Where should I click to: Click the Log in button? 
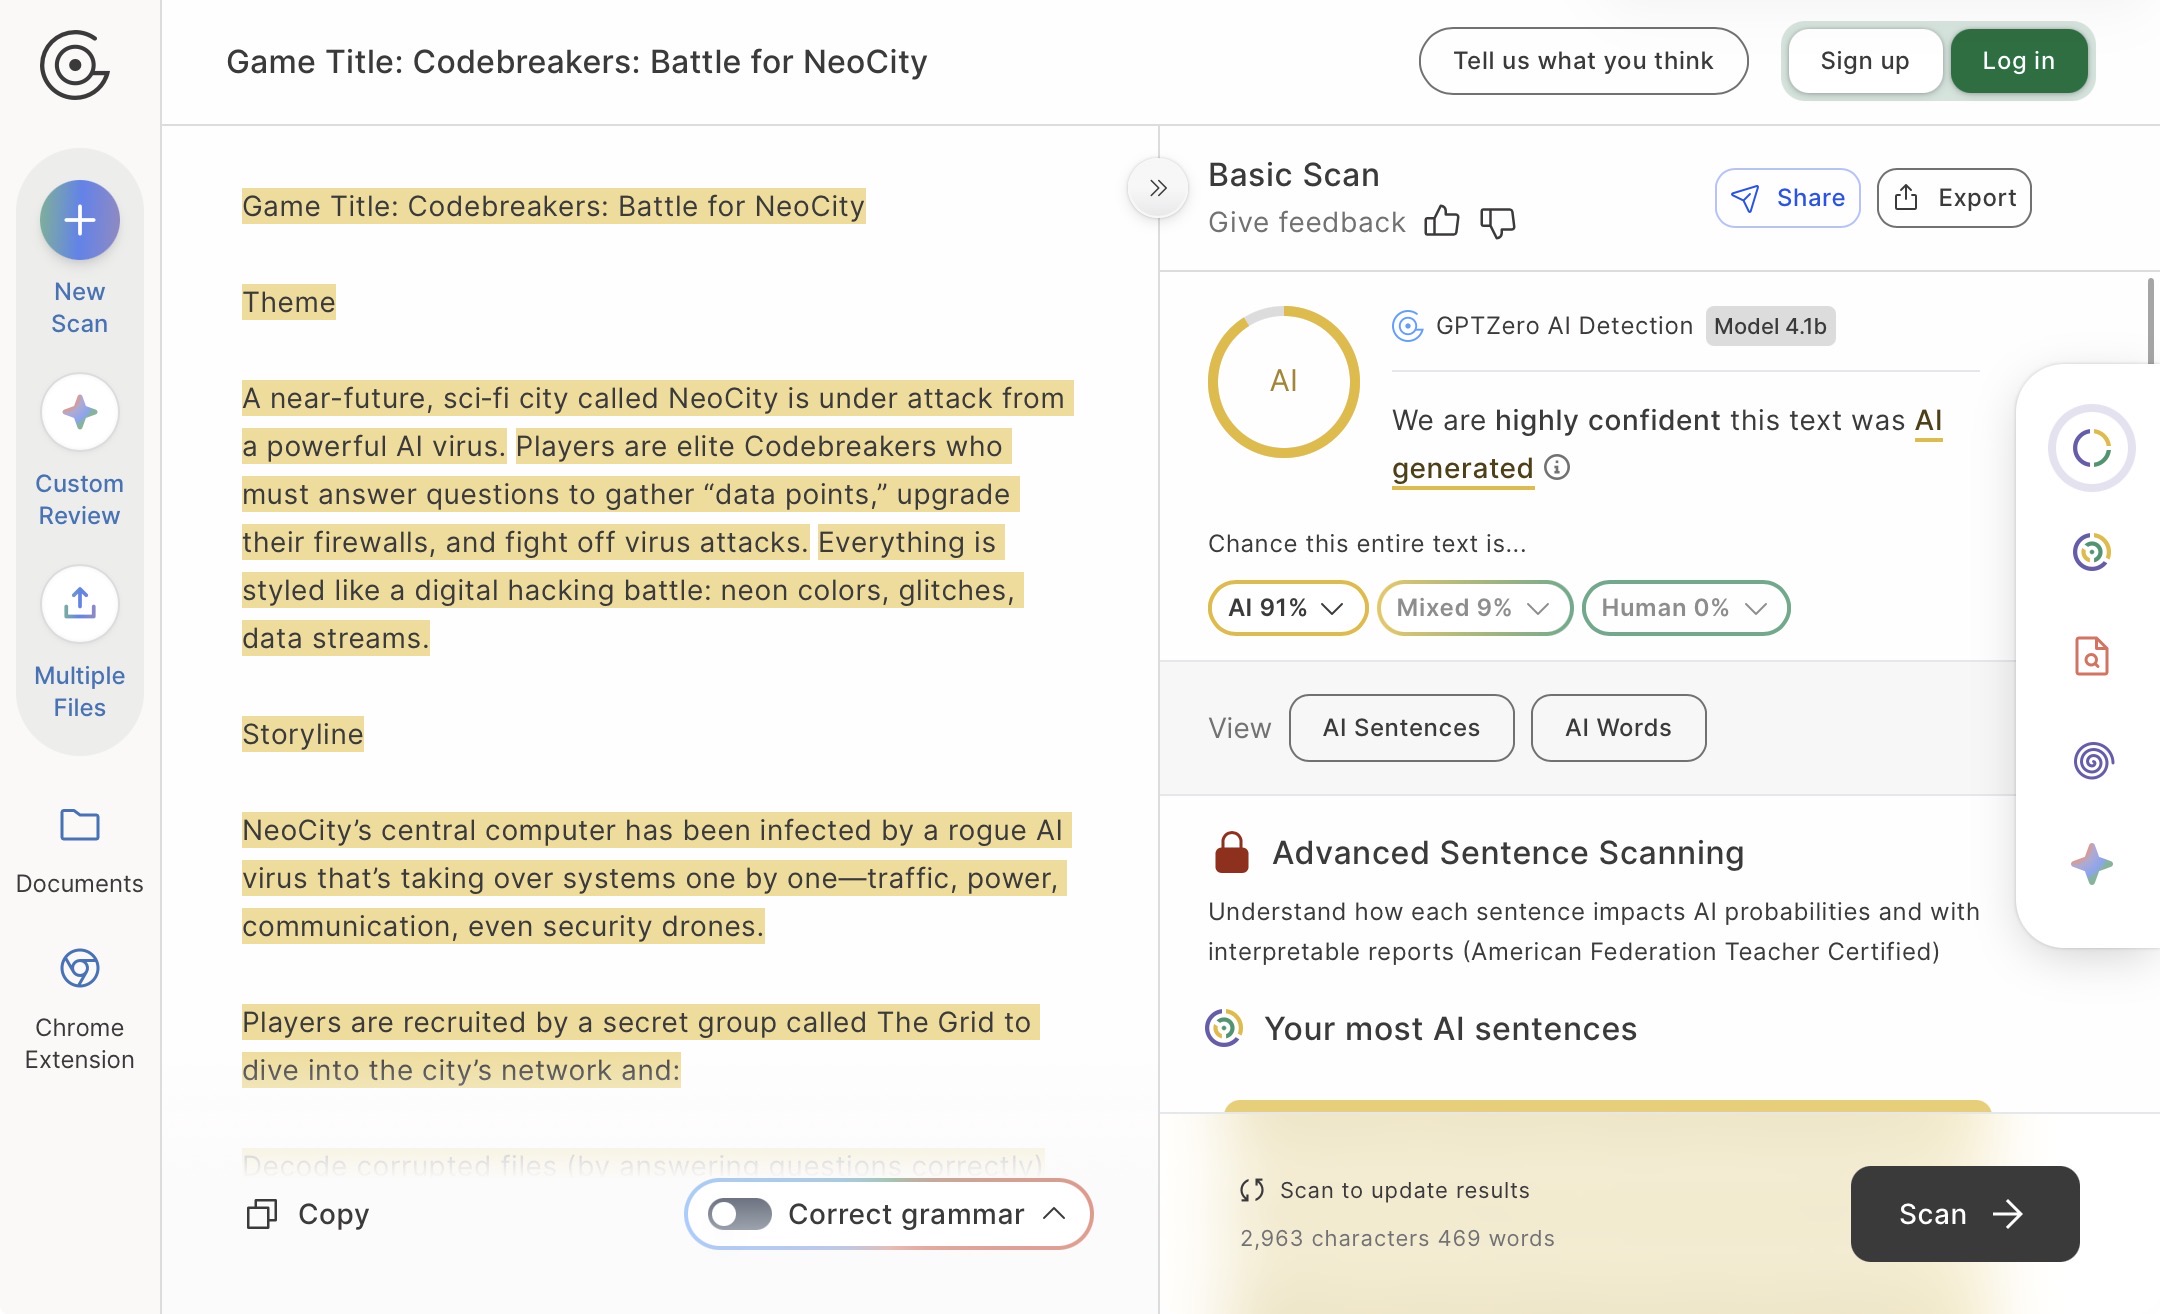click(x=2018, y=61)
